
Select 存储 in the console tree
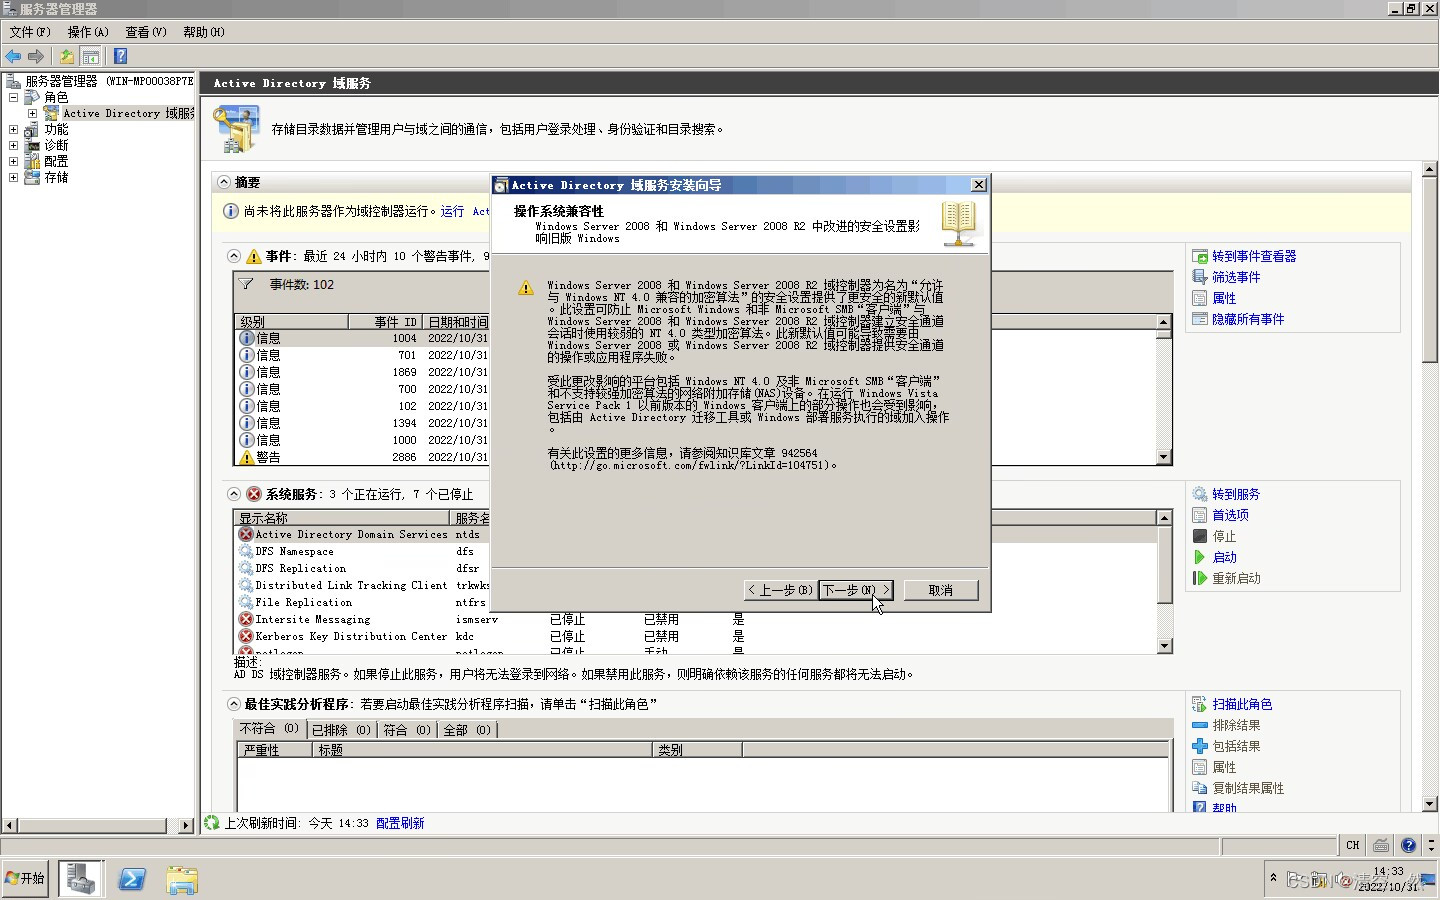pyautogui.click(x=56, y=177)
